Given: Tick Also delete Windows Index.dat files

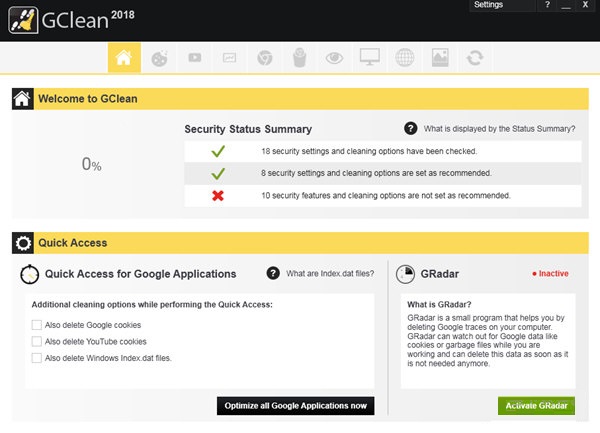Looking at the screenshot, I should [37, 357].
